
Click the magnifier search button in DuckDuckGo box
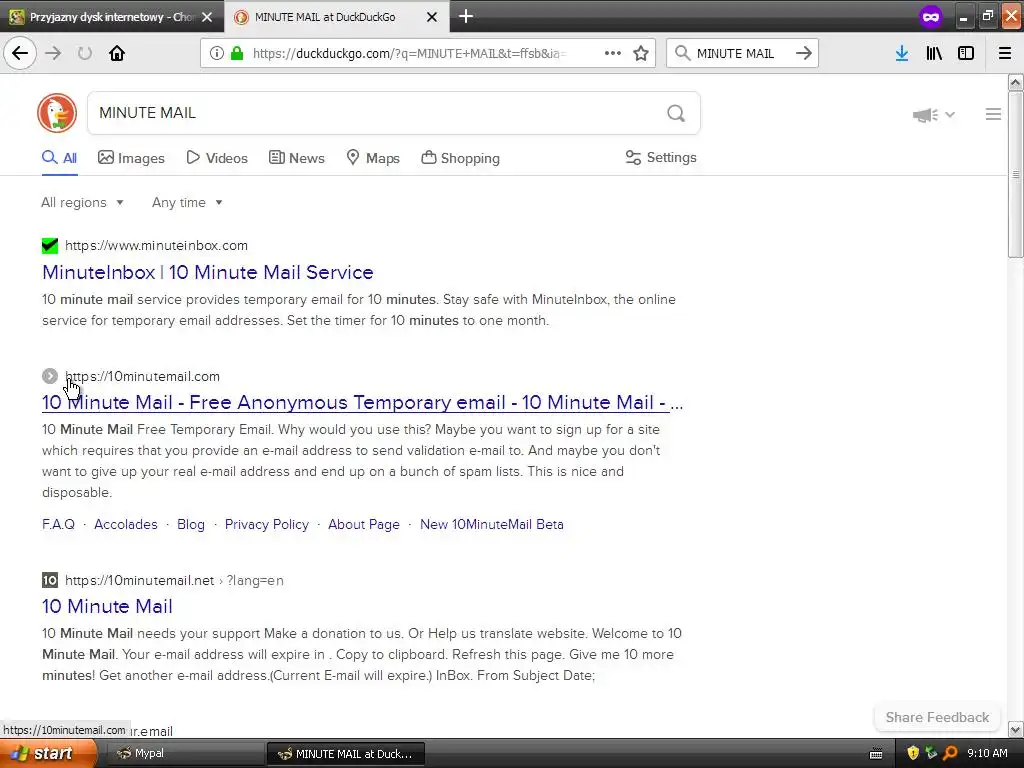point(676,114)
